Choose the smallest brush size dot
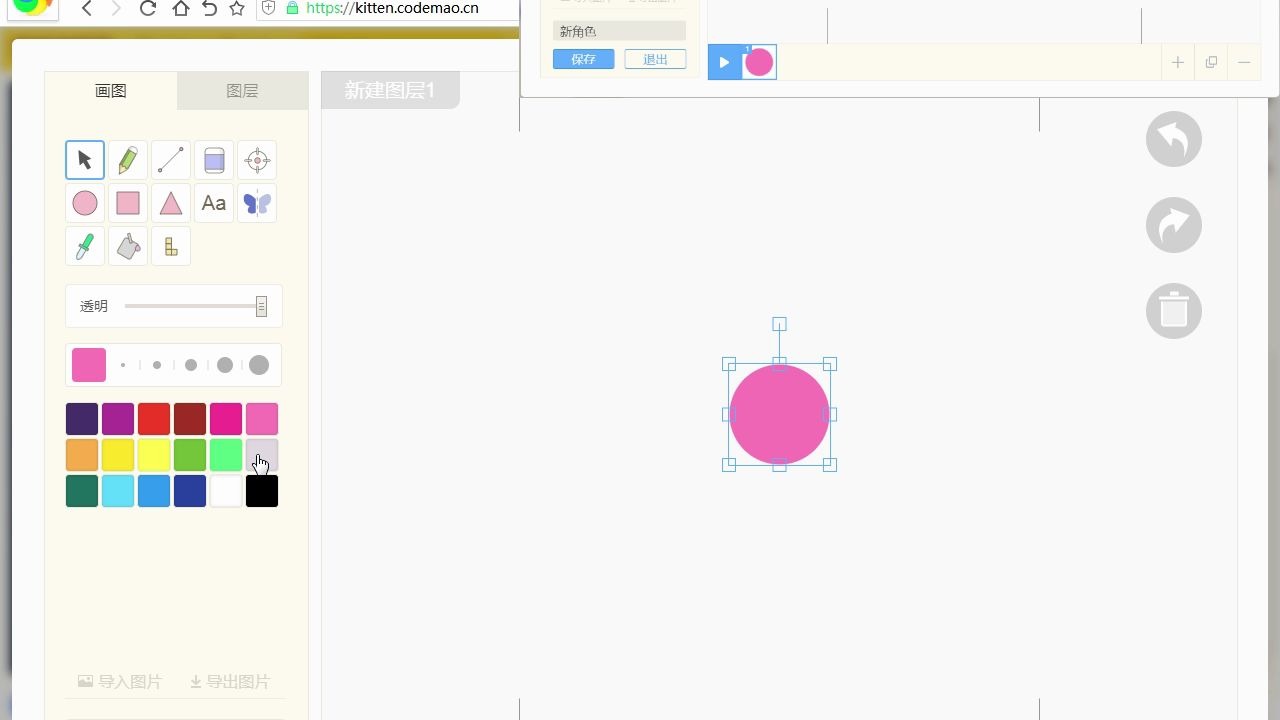1280x720 pixels. pos(123,365)
